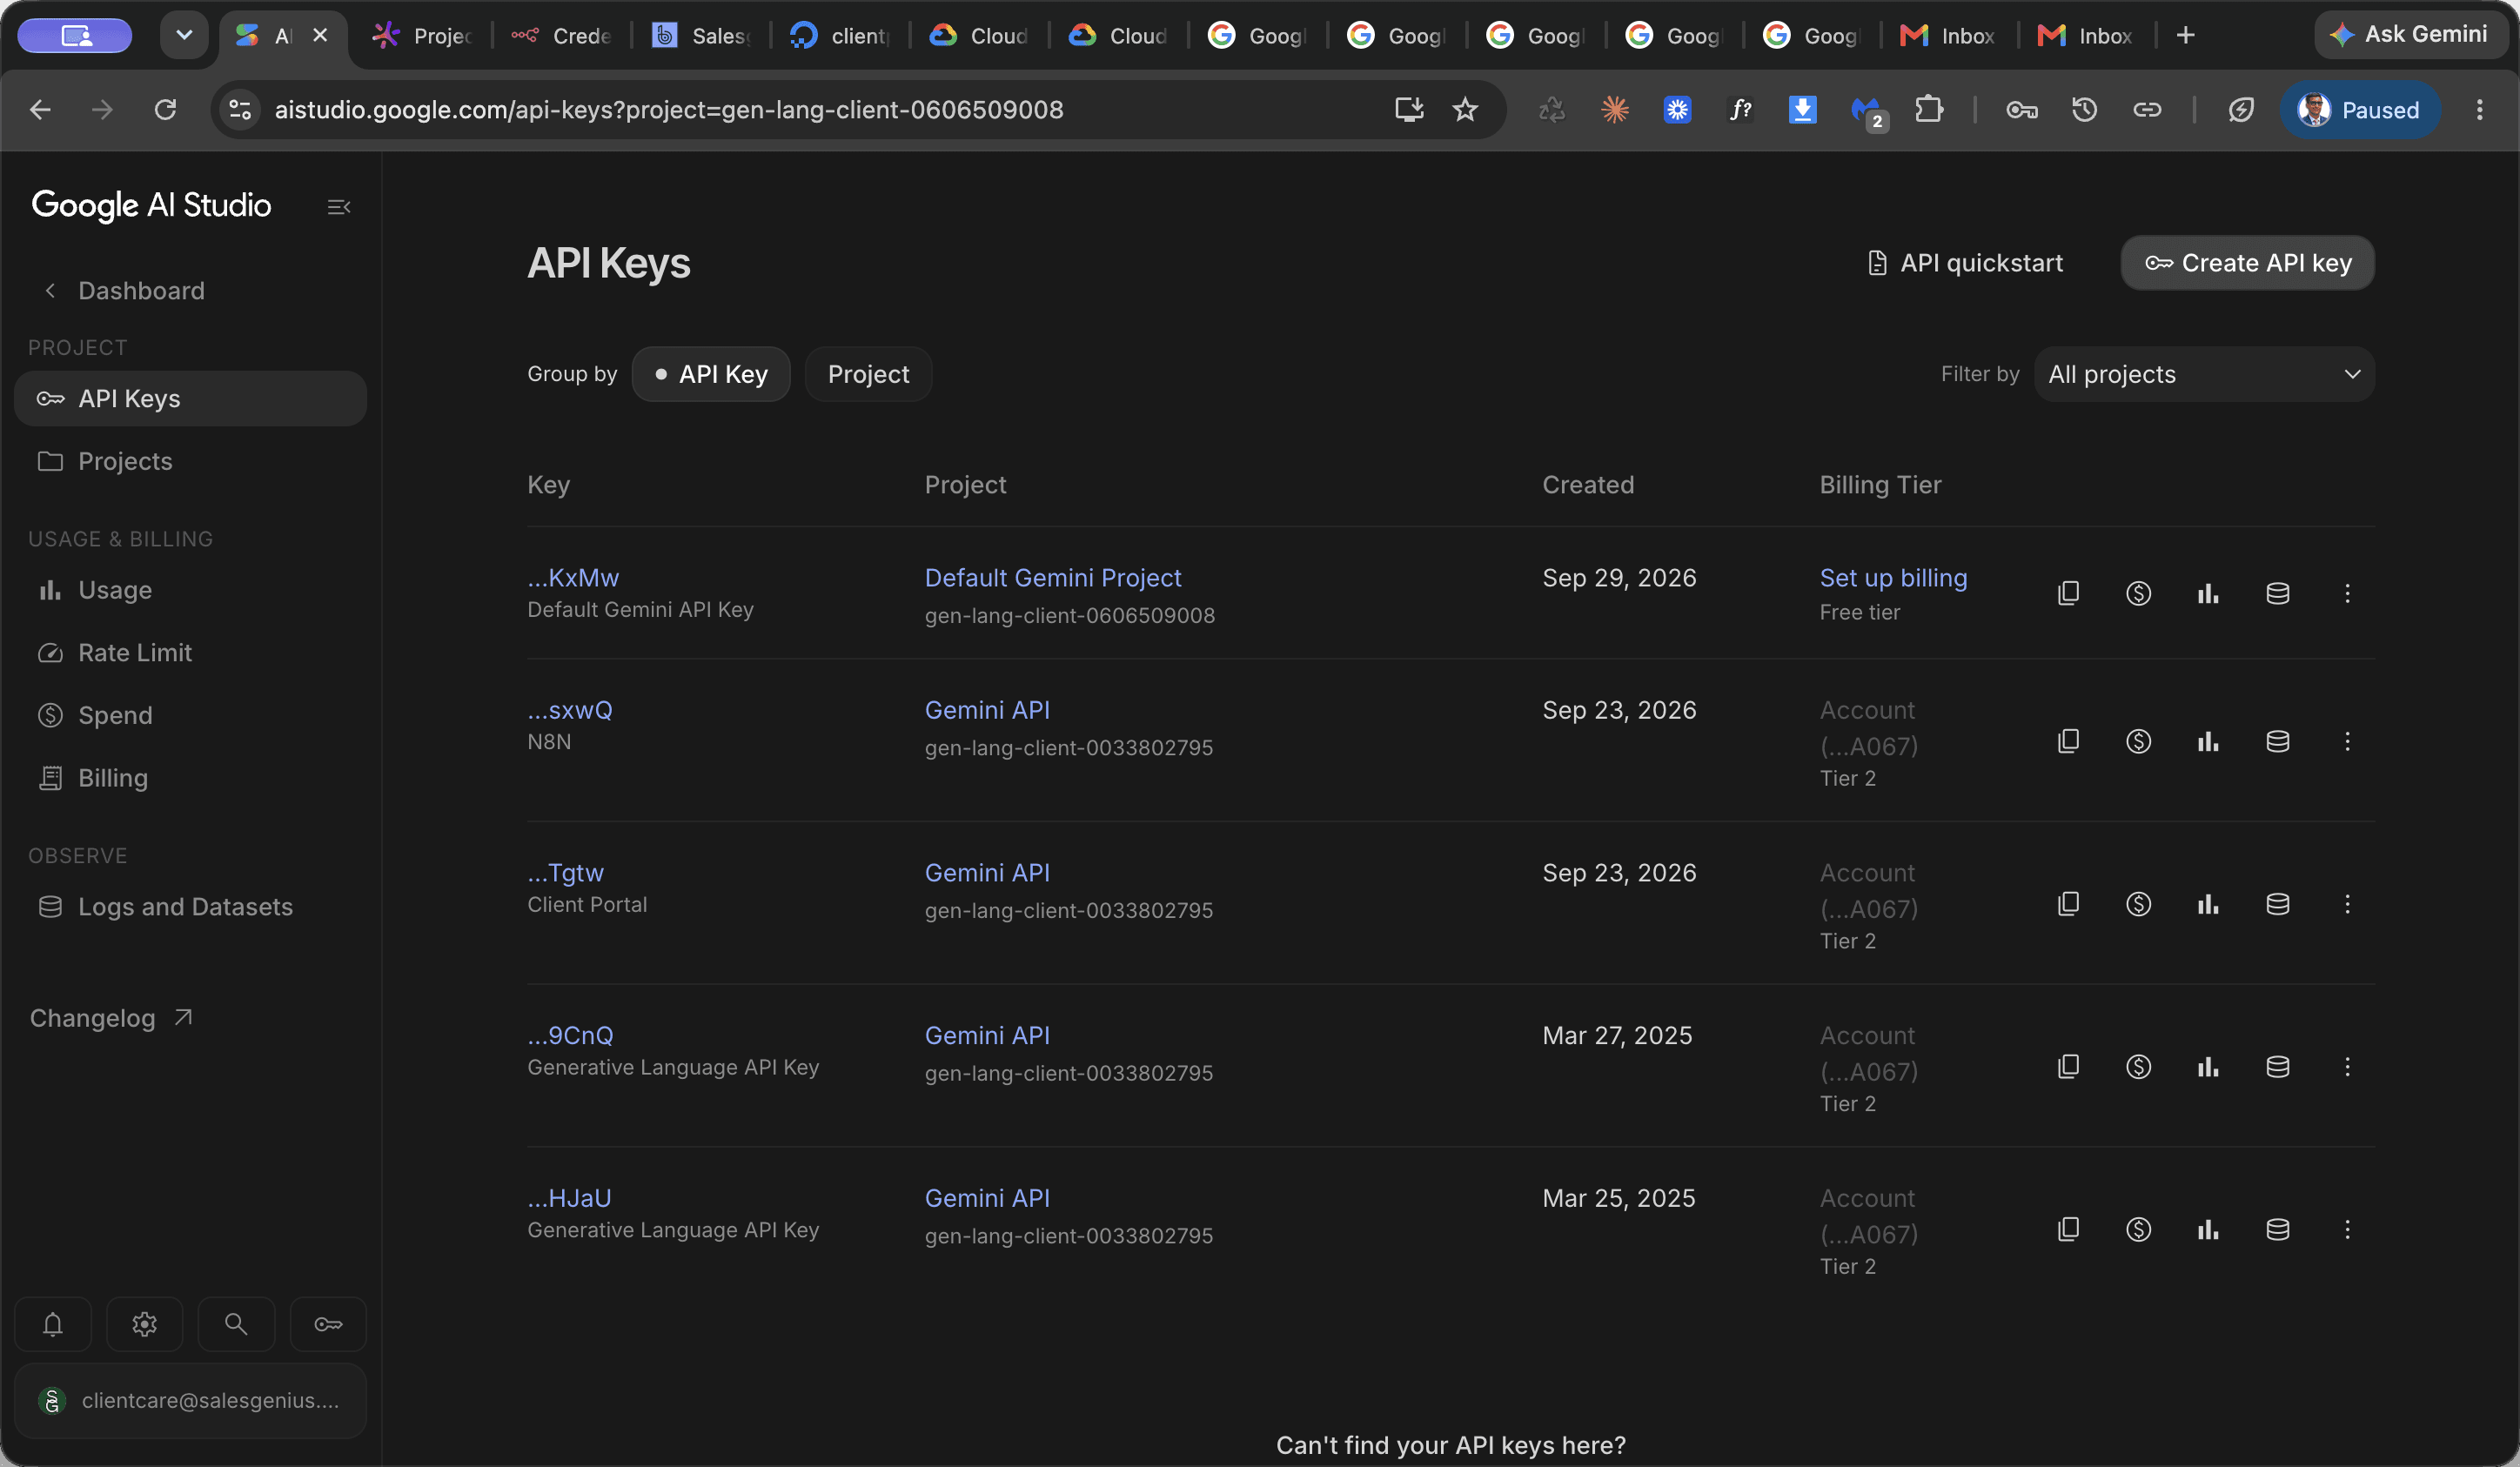Switch to the Credentials browser tab

tap(561, 36)
